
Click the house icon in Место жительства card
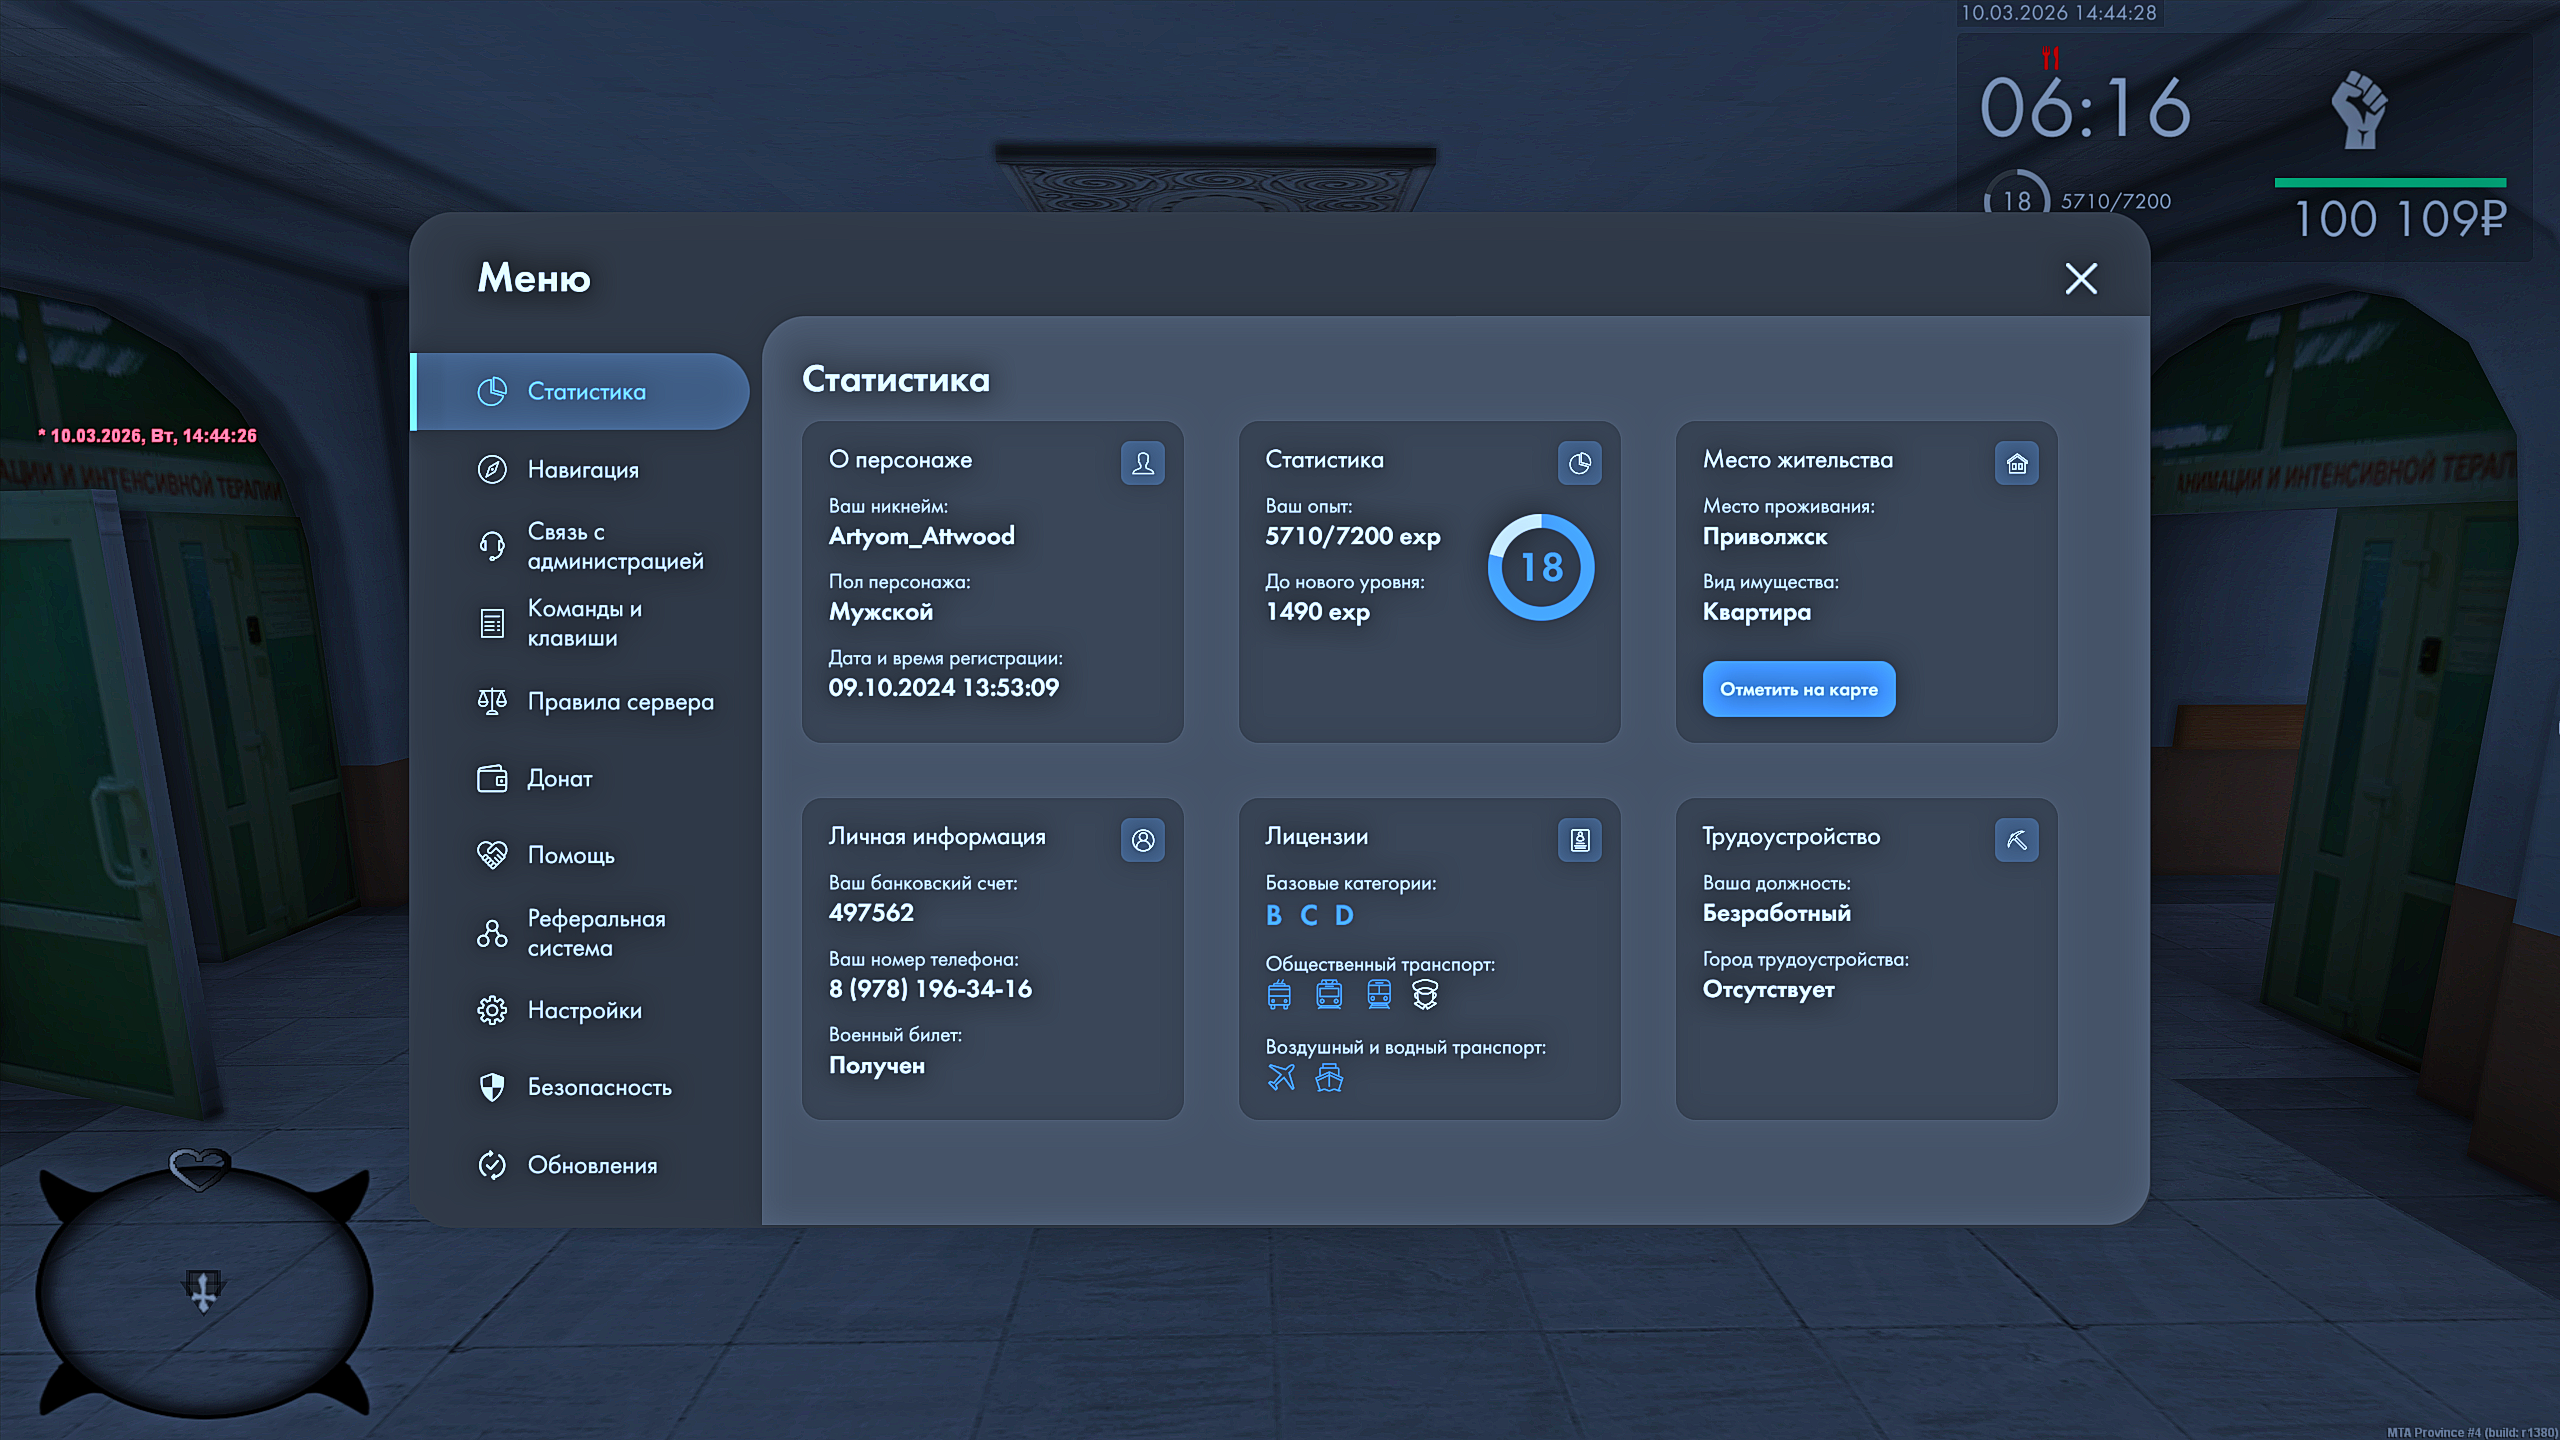pyautogui.click(x=2016, y=463)
